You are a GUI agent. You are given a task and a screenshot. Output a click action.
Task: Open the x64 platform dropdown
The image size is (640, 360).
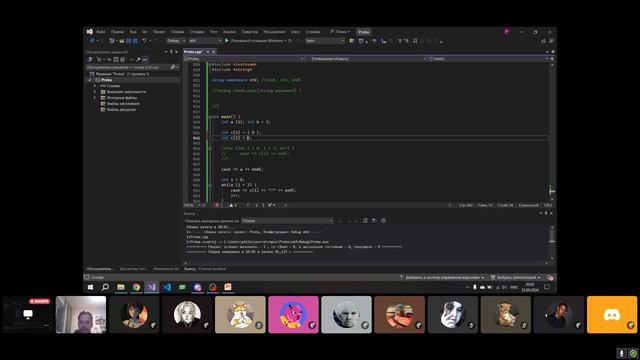click(x=205, y=41)
